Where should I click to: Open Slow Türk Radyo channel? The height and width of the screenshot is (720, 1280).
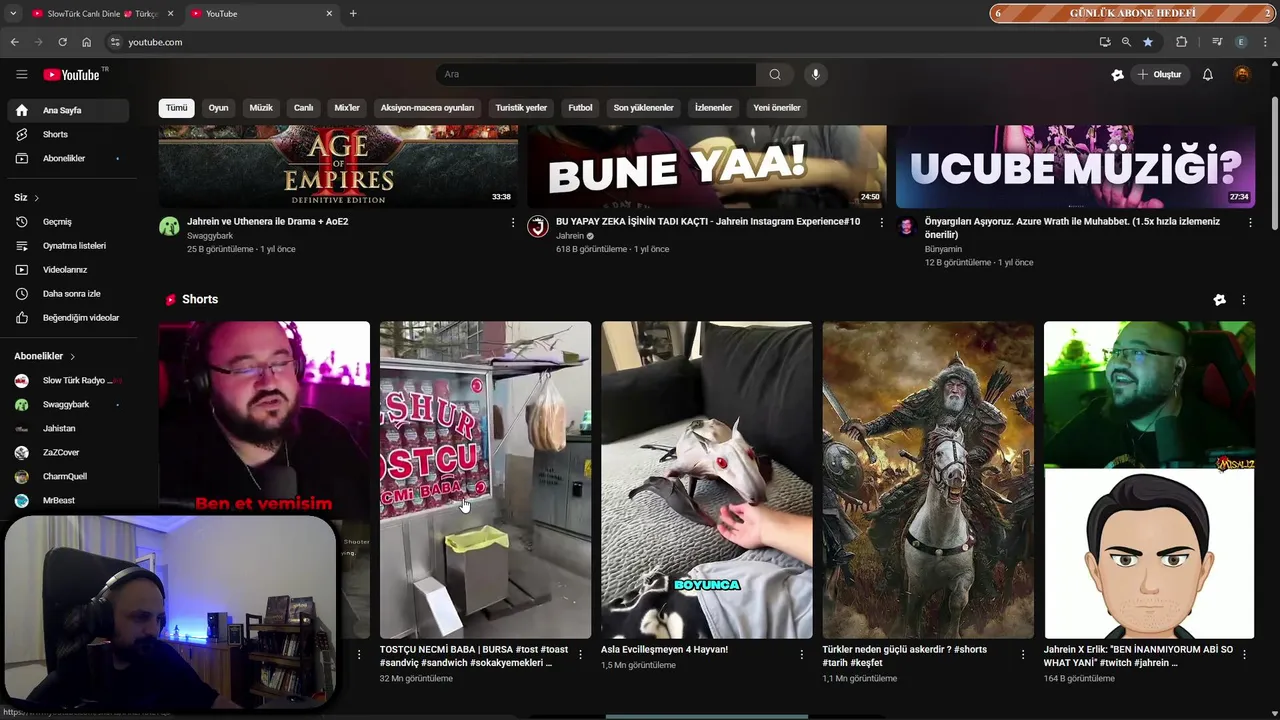pyautogui.click(x=68, y=380)
